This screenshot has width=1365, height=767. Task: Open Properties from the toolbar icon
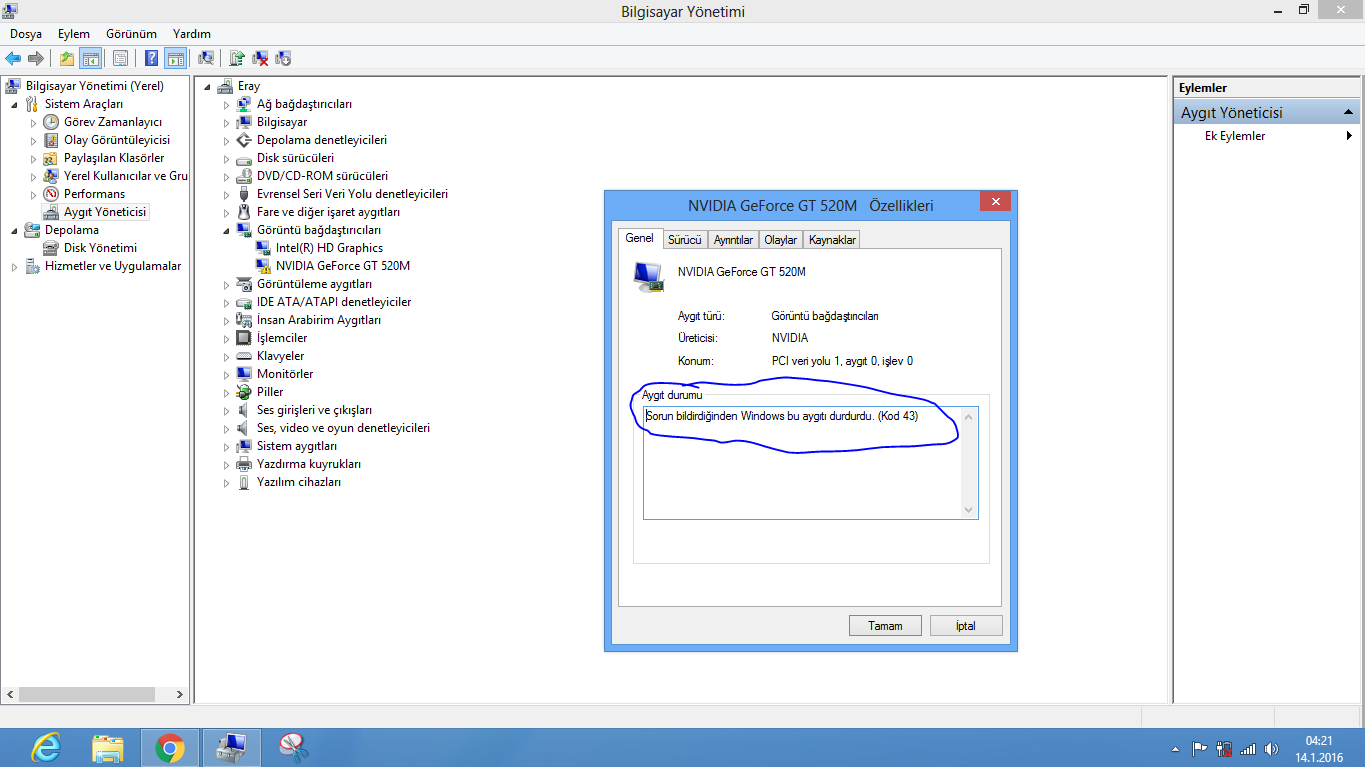[x=120, y=58]
